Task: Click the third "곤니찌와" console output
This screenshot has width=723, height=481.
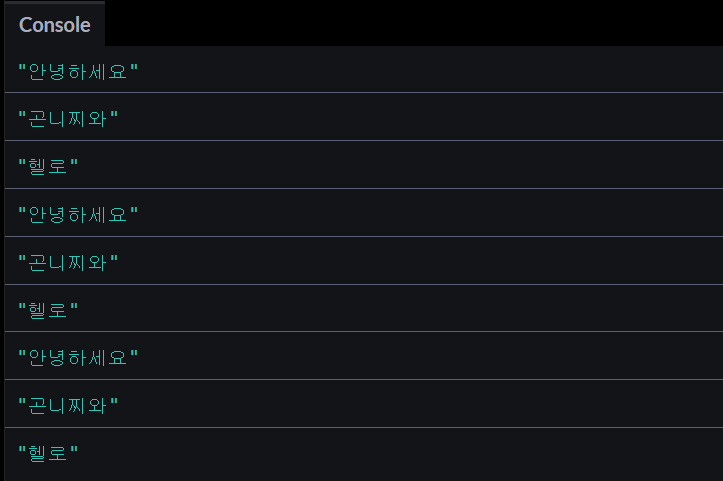Action: pyautogui.click(x=68, y=406)
